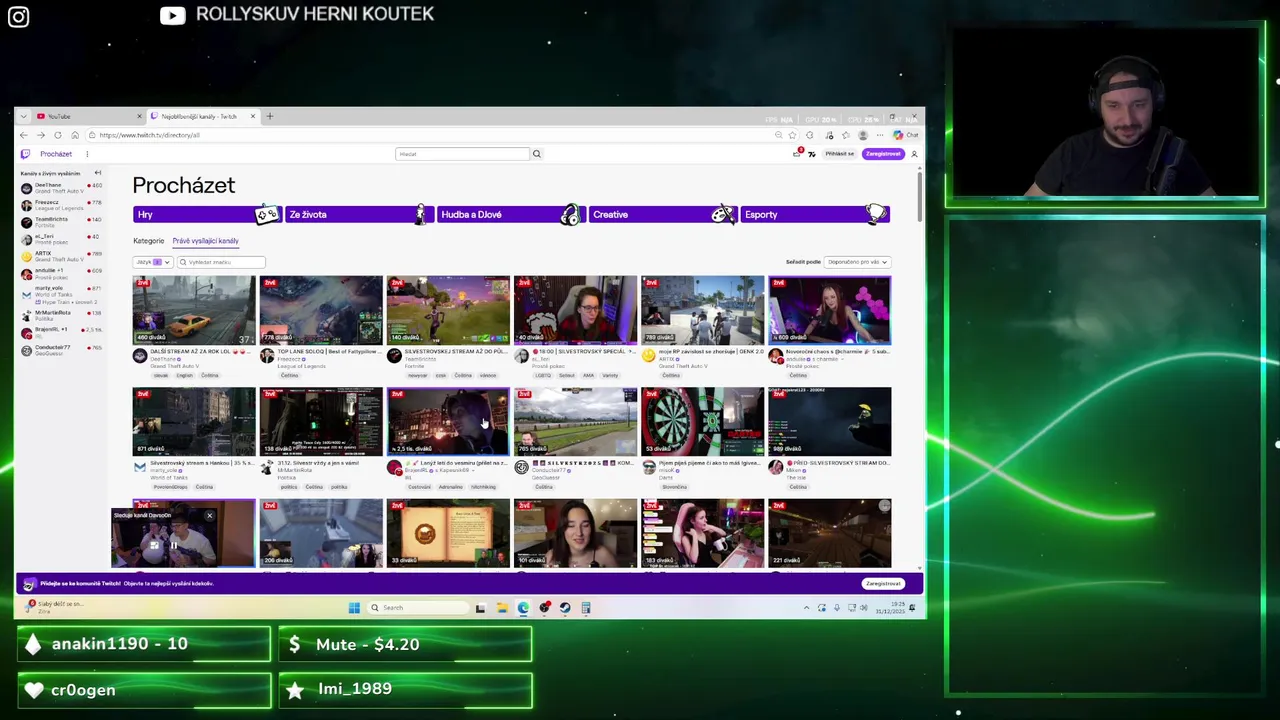
Task: Add this page to favorites star
Action: 793,135
